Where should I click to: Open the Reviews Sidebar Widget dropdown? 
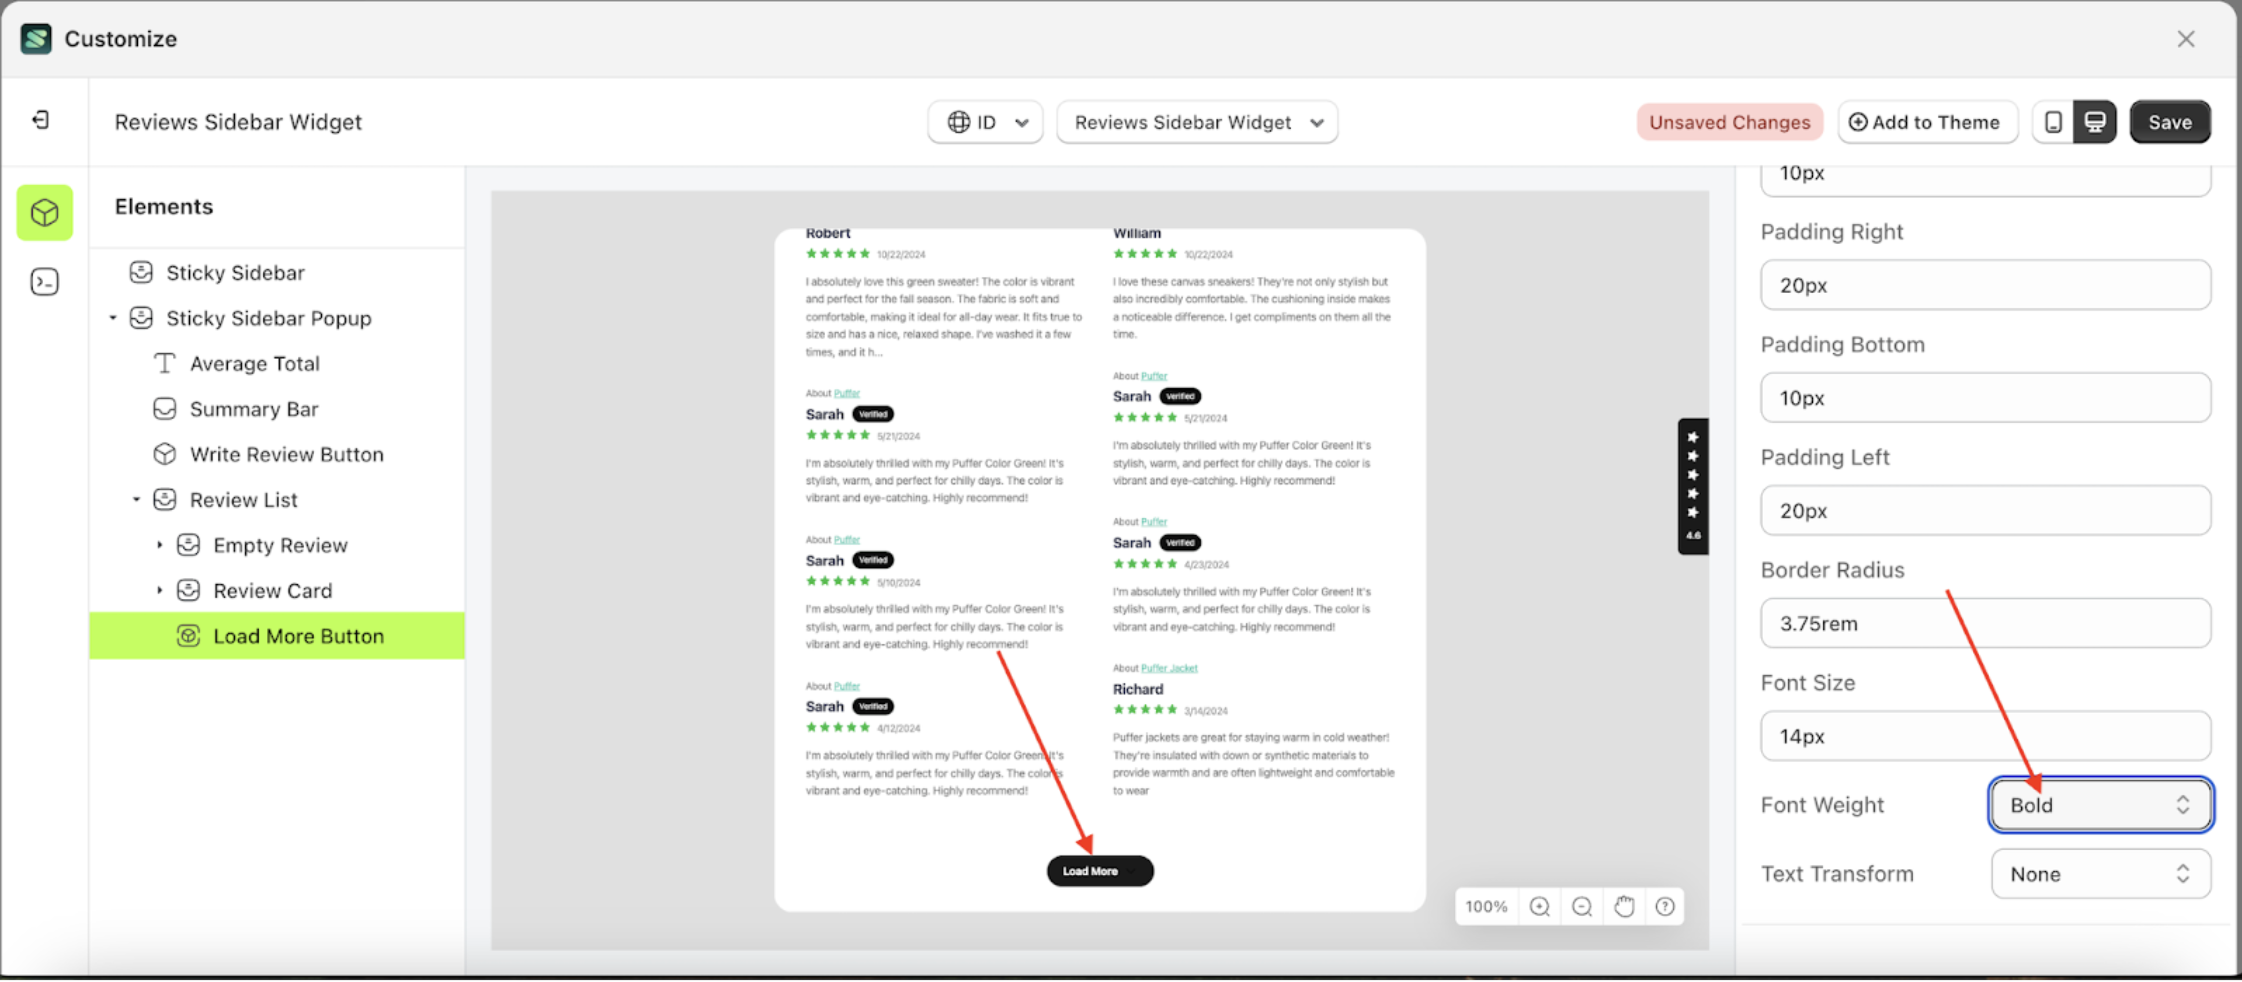click(1196, 121)
